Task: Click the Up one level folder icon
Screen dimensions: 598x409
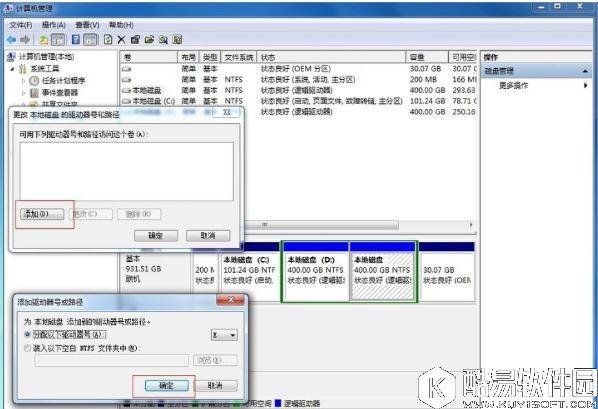Action: point(44,40)
